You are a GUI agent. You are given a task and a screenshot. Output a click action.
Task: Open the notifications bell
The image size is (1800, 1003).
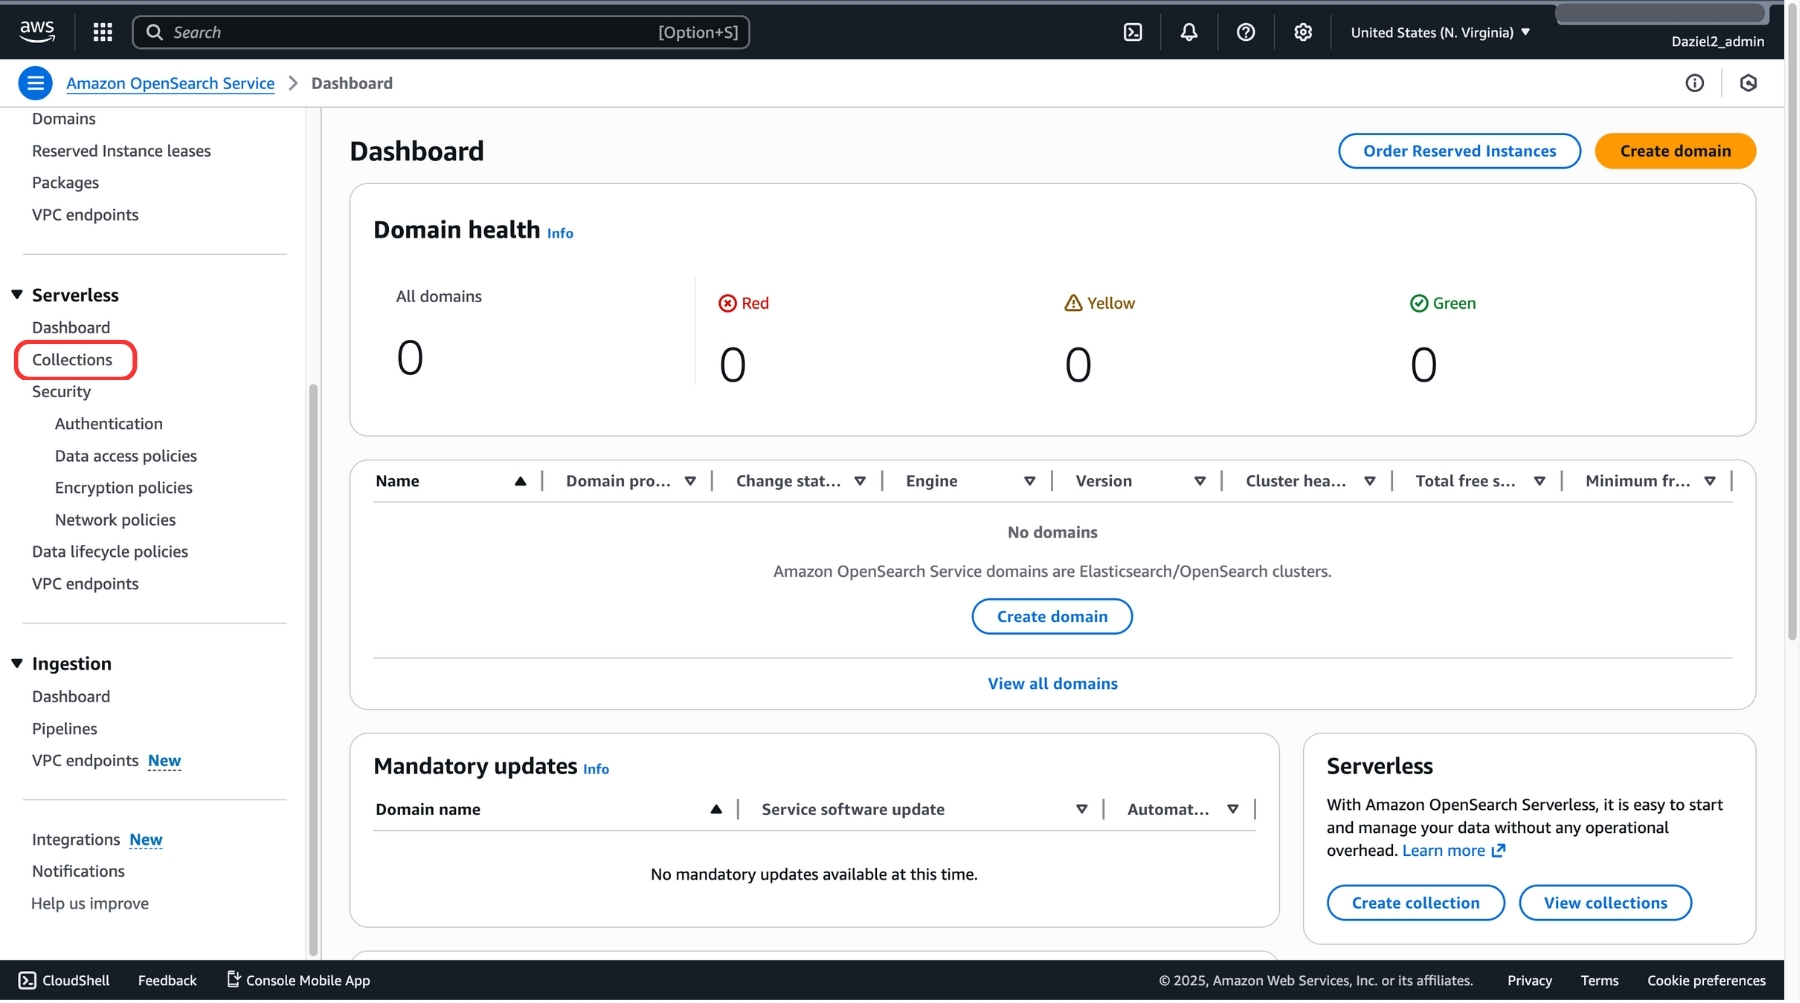pyautogui.click(x=1189, y=32)
